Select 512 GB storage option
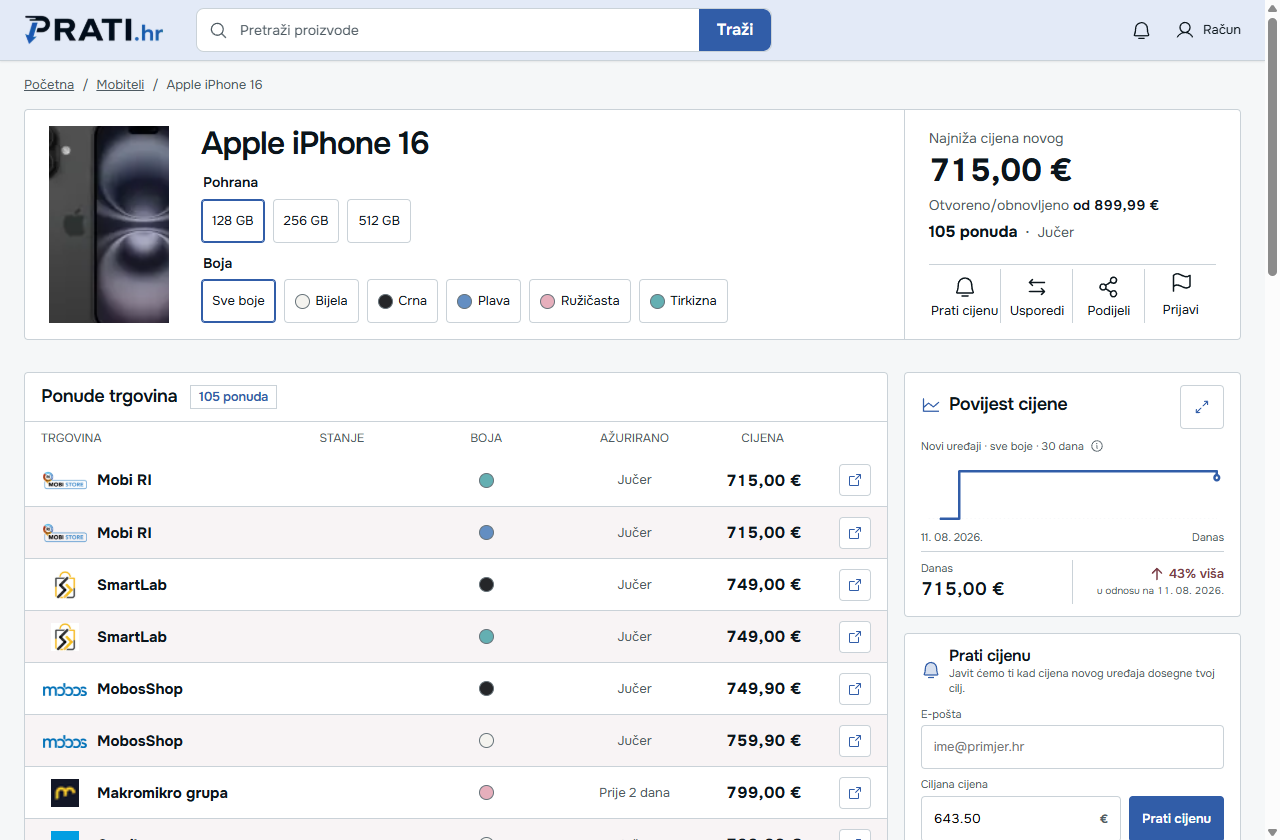Screen dimensions: 1280x840 coord(379,221)
